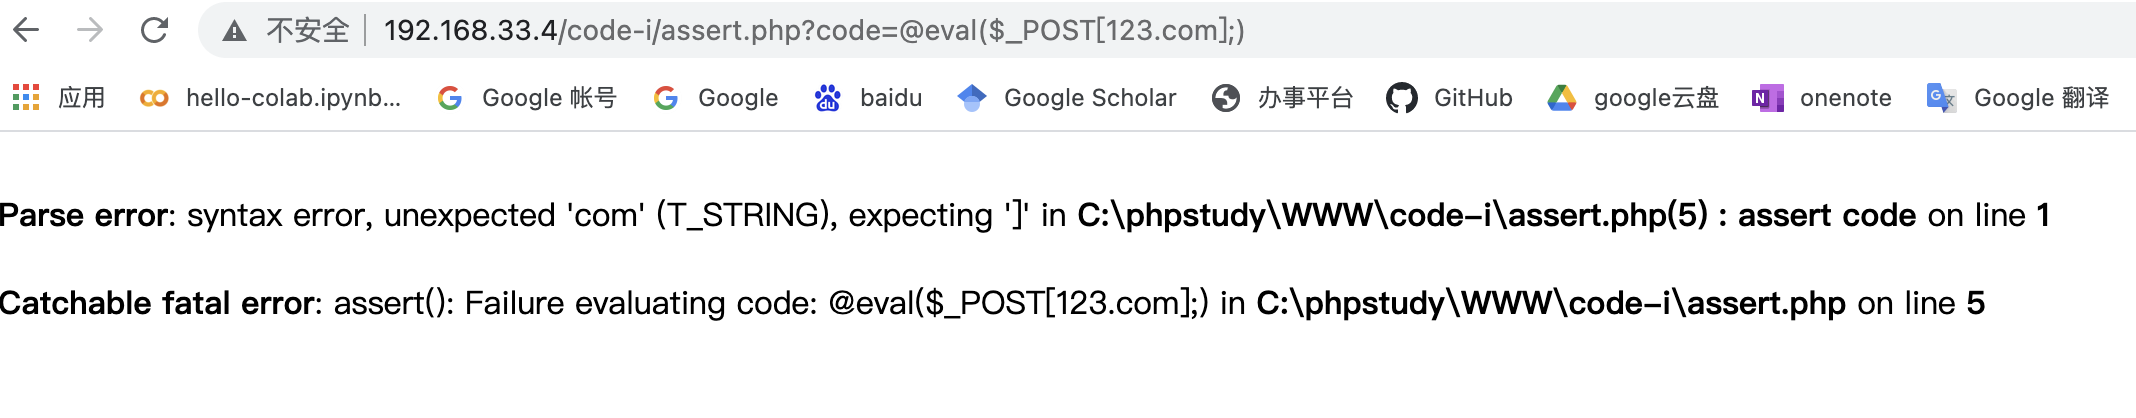Image resolution: width=2136 pixels, height=418 pixels.
Task: Click the Google Translate icon
Action: 1940,98
